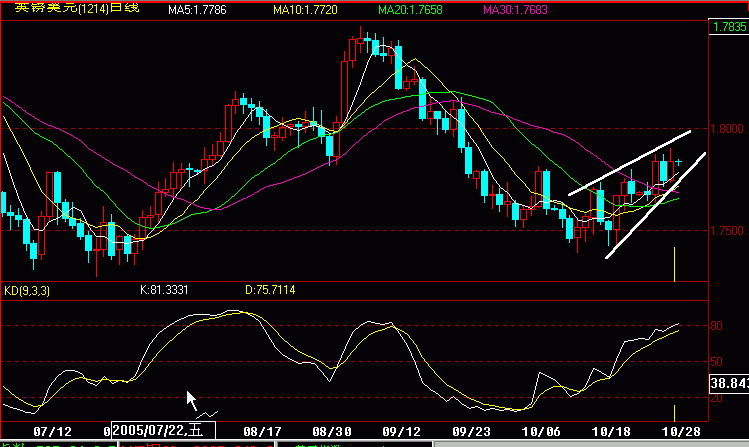The height and width of the screenshot is (447, 749).
Task: Click the 80 level on KD axis
Action: [717, 326]
